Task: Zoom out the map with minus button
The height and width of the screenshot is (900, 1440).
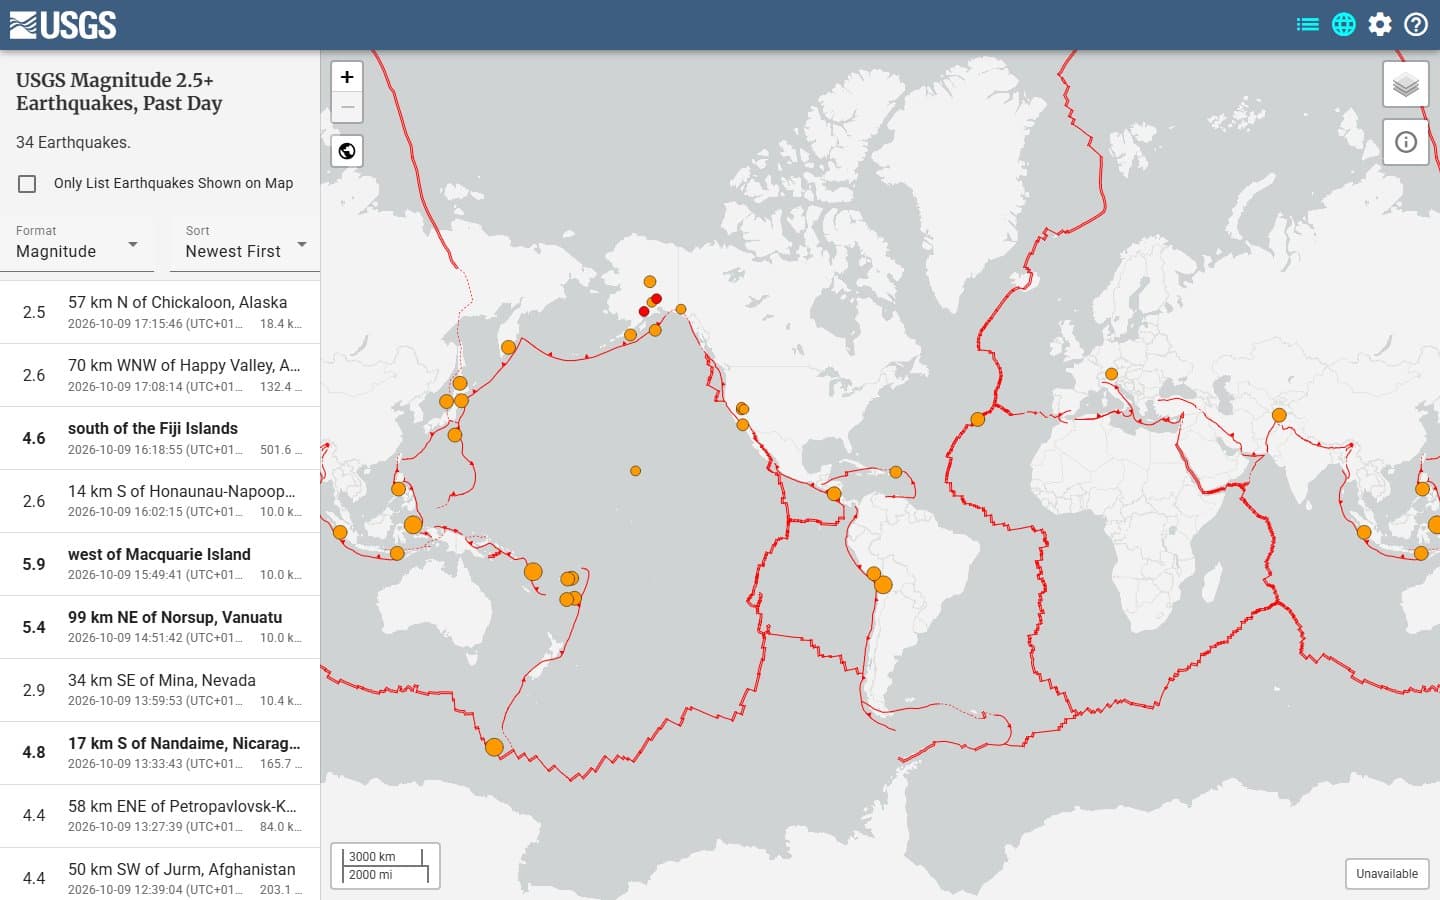Action: pyautogui.click(x=347, y=107)
